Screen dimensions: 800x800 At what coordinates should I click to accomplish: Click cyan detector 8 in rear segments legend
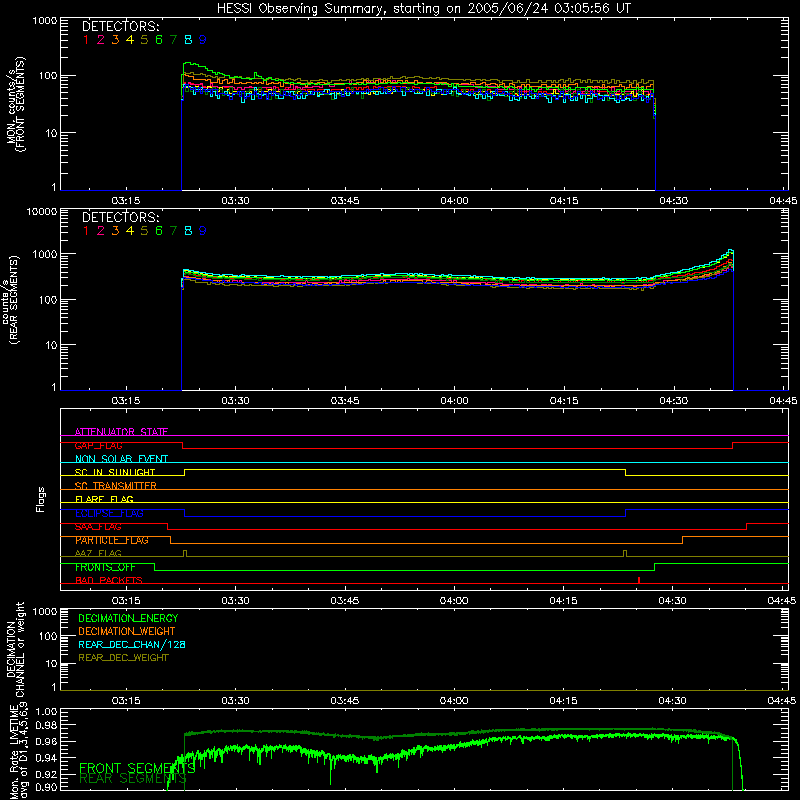click(188, 231)
